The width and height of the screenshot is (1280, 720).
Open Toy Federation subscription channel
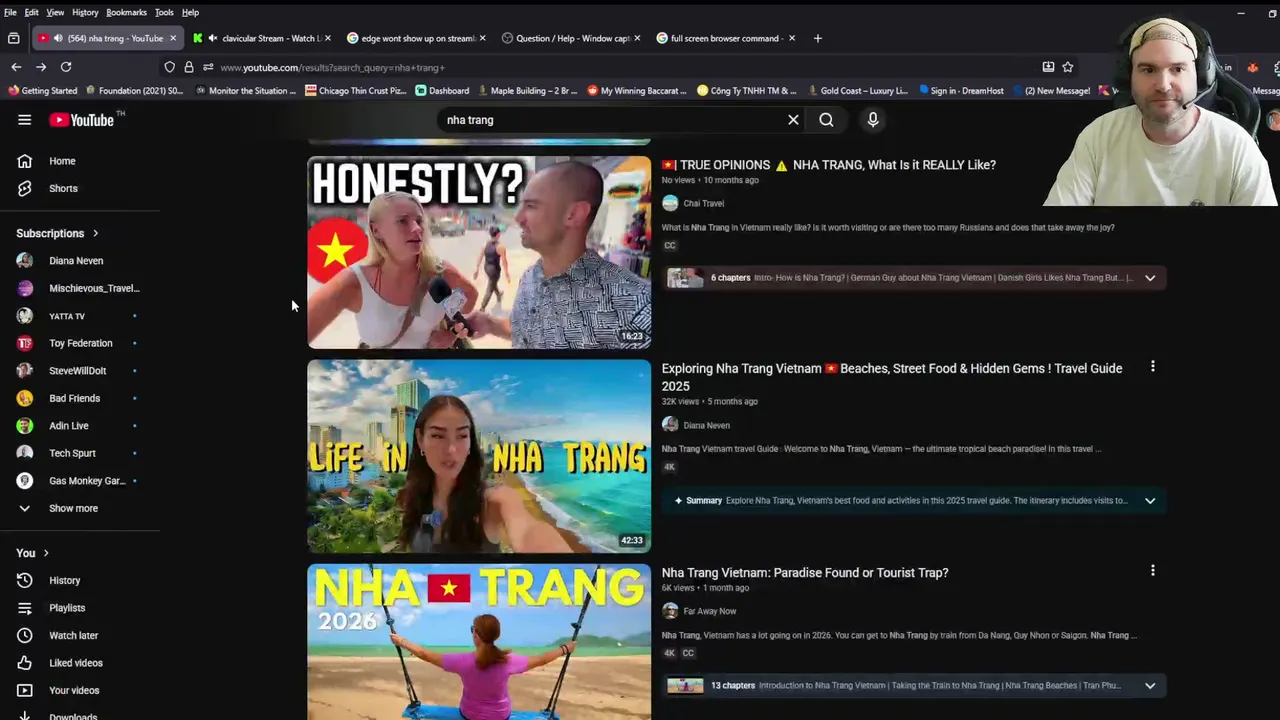[80, 343]
